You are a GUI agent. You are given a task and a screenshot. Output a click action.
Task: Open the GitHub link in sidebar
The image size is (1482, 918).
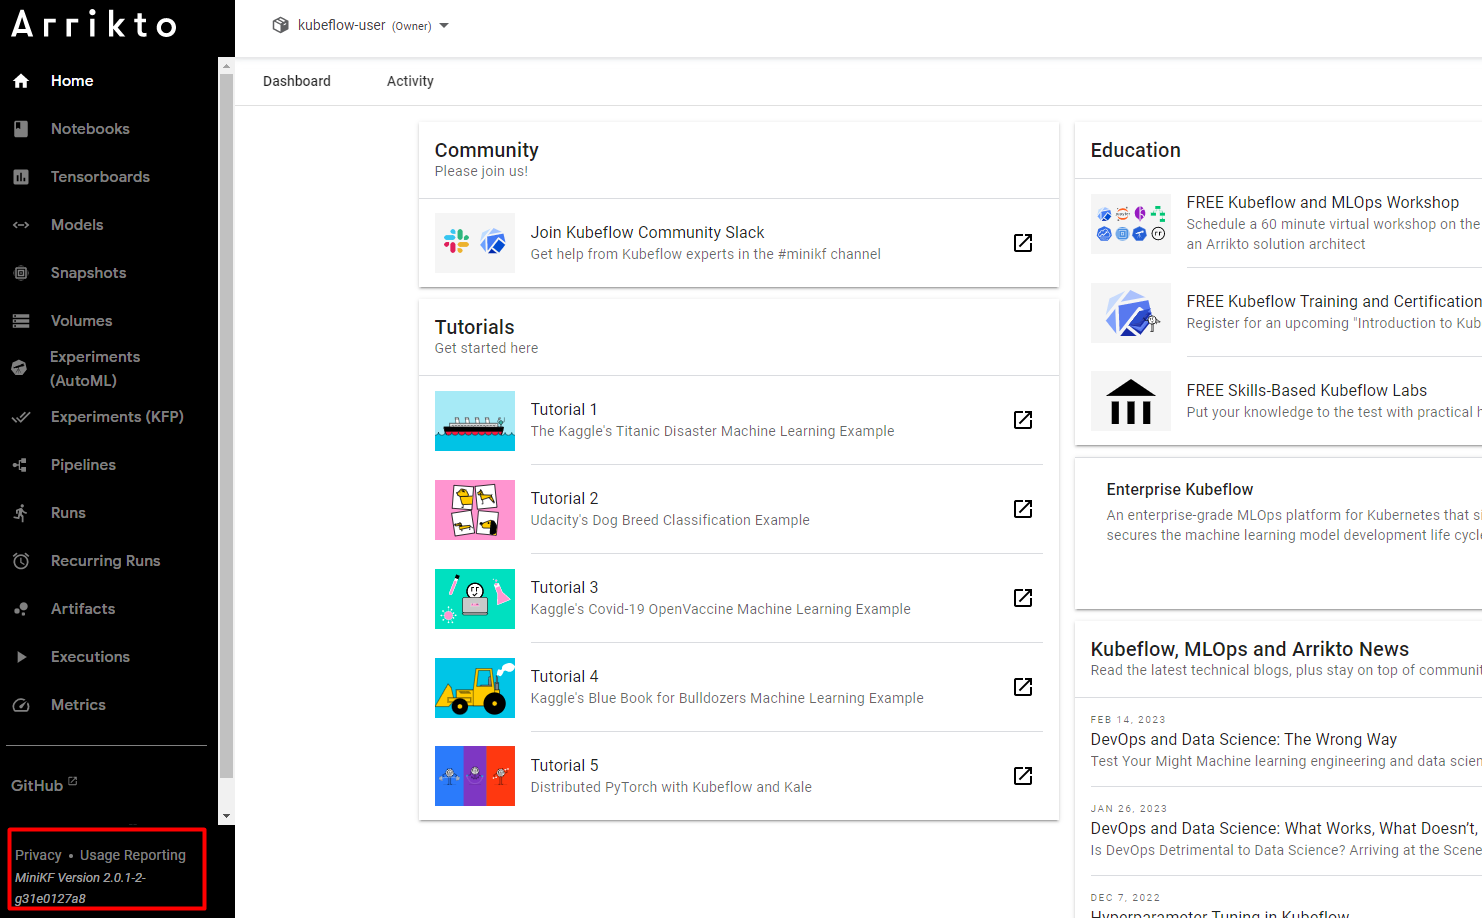tap(44, 785)
